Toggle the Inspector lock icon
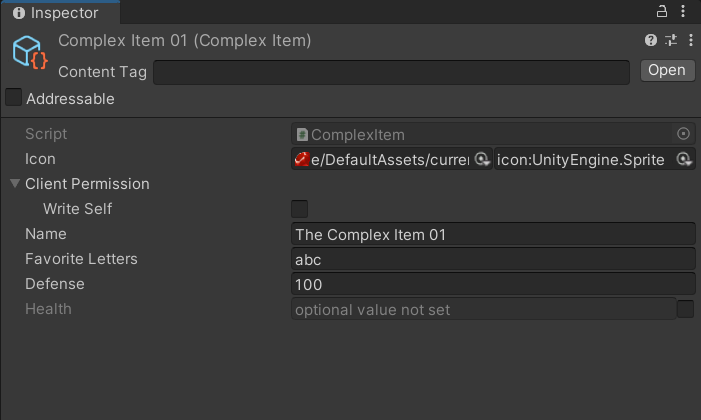This screenshot has height=420, width=701. [661, 12]
